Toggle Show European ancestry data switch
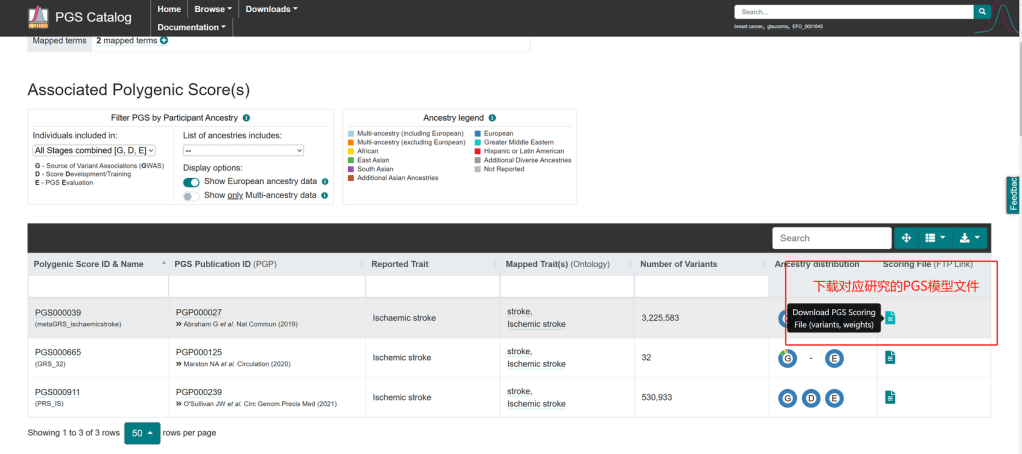This screenshot has height=454, width=1022. [191, 182]
